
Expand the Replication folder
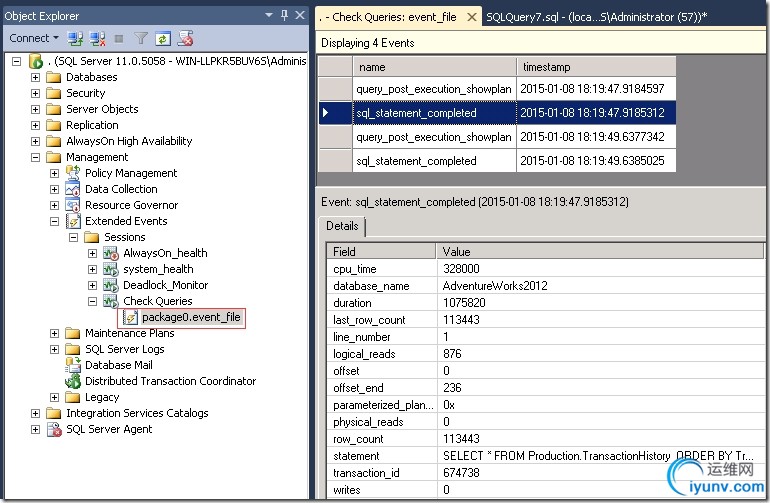[x=35, y=125]
